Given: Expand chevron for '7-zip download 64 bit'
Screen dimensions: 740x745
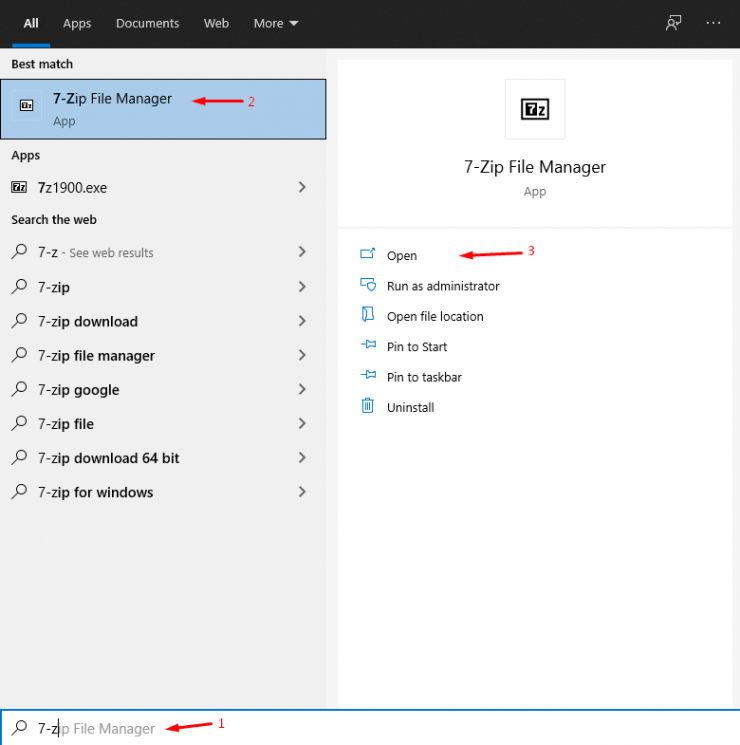Looking at the screenshot, I should (302, 458).
